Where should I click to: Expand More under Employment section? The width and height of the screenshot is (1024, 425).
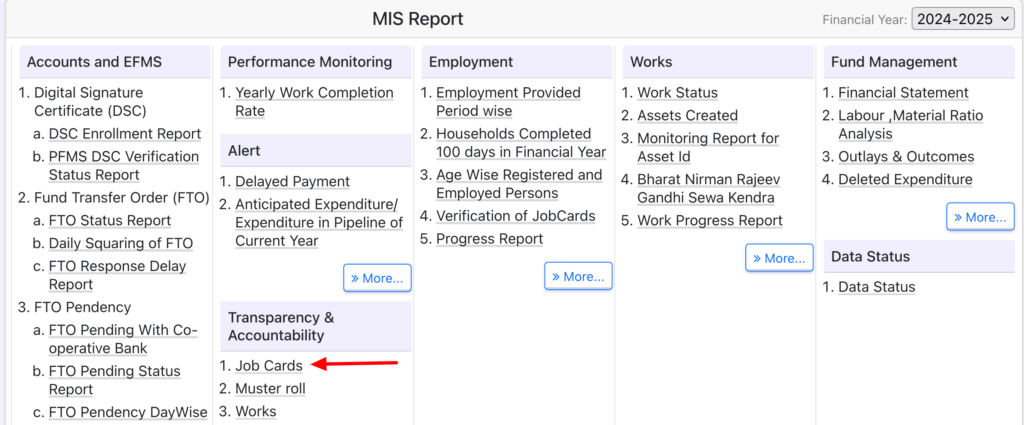[578, 276]
